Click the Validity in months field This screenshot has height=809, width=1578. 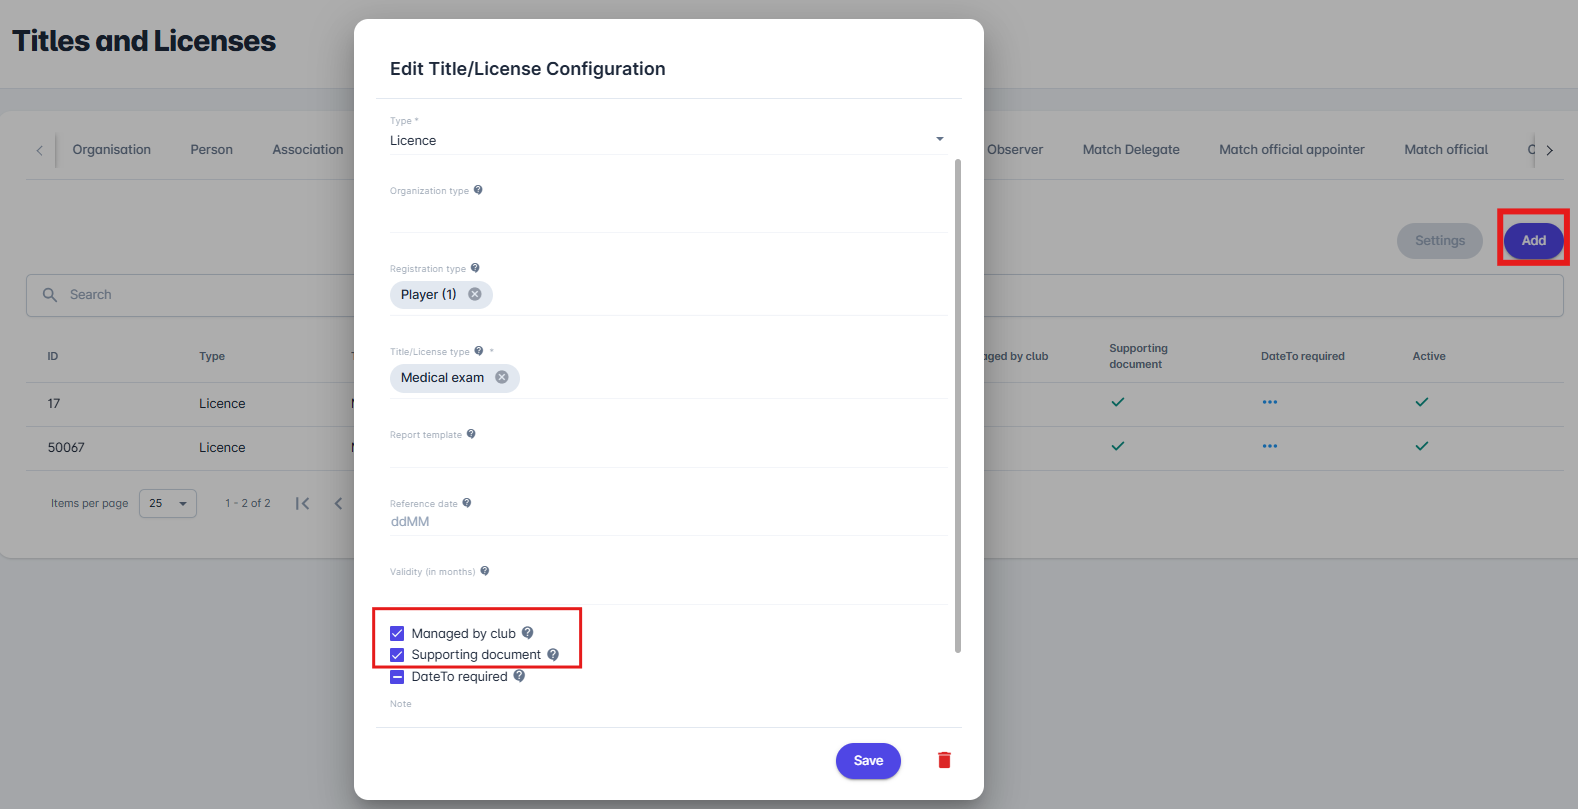(667, 590)
